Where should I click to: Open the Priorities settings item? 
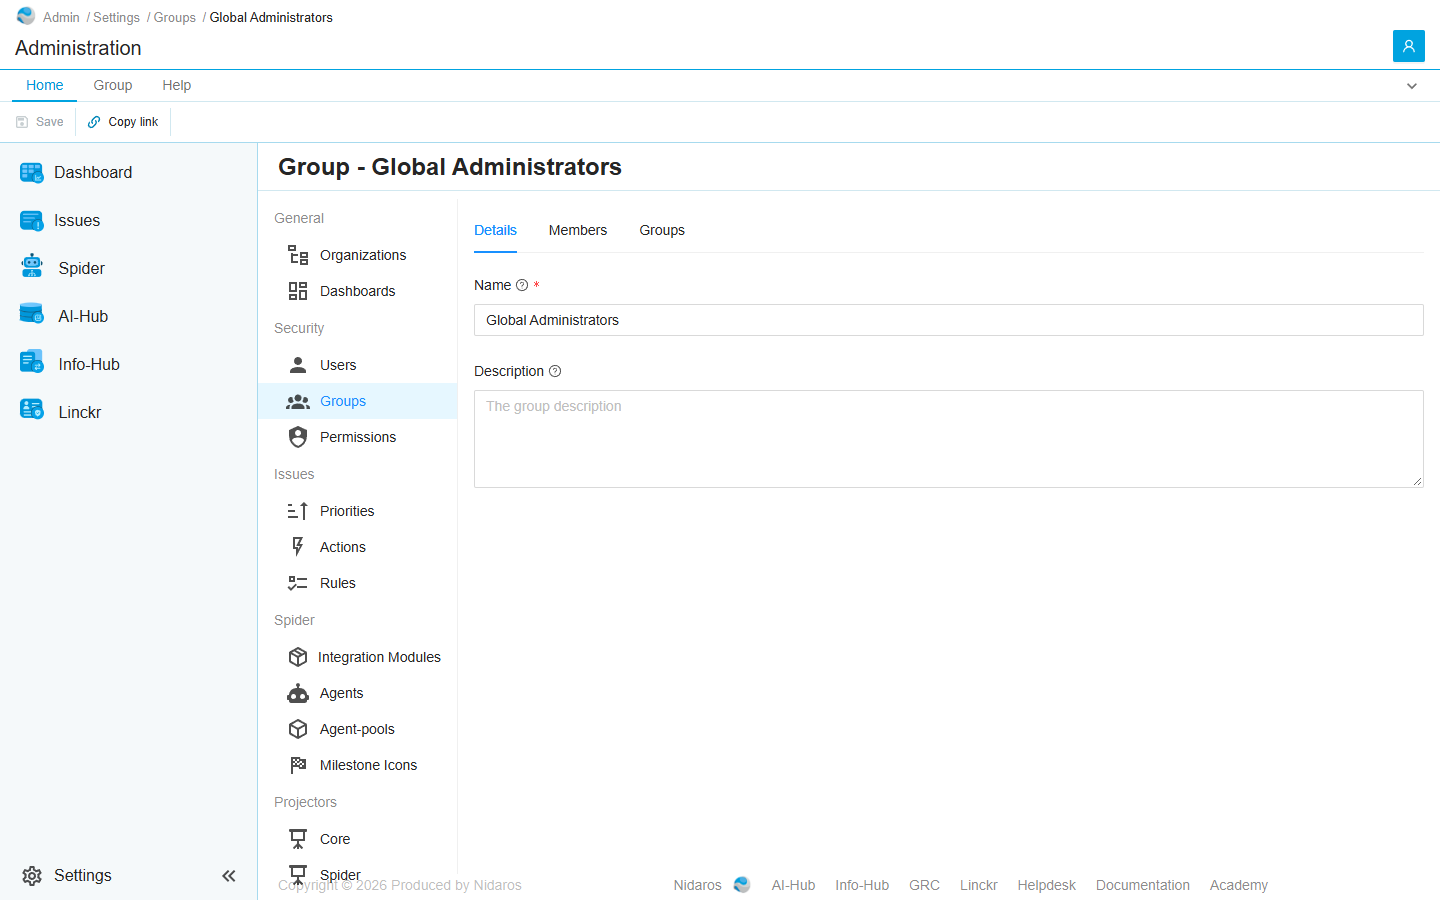358,511
